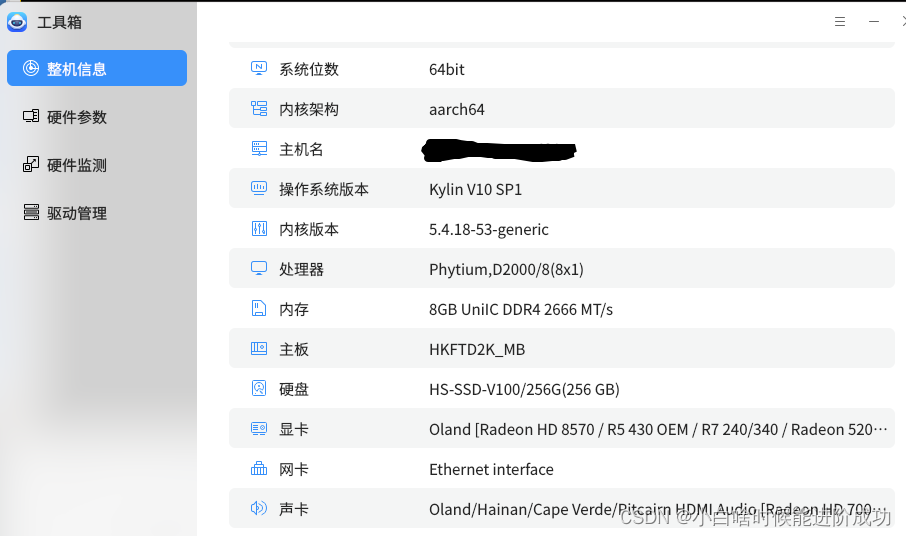Image resolution: width=906 pixels, height=536 pixels.
Task: Open the 硬件监测 sidebar tab
Action: [x=97, y=165]
